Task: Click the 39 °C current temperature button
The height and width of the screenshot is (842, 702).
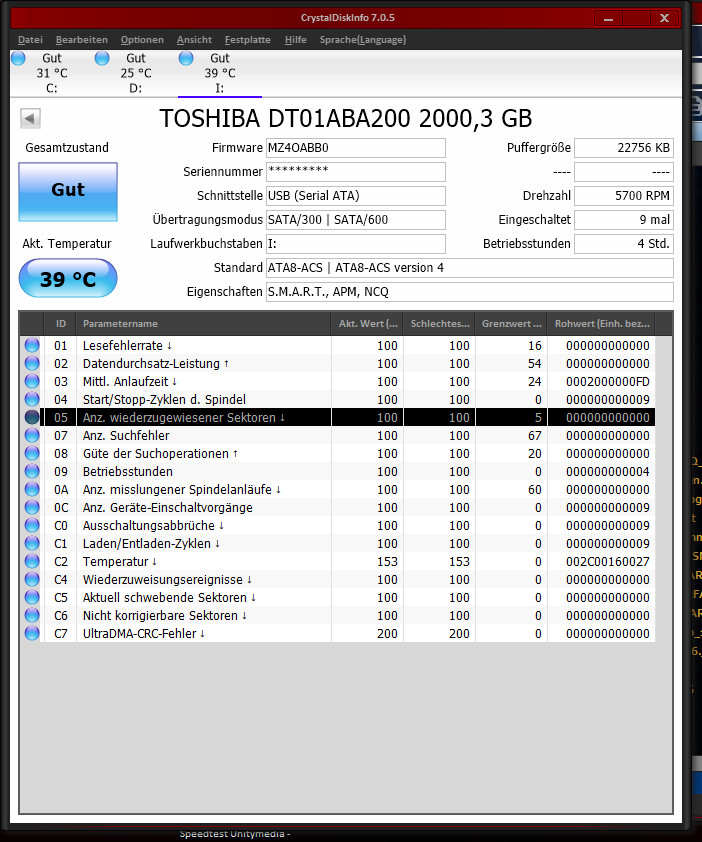Action: [x=68, y=278]
